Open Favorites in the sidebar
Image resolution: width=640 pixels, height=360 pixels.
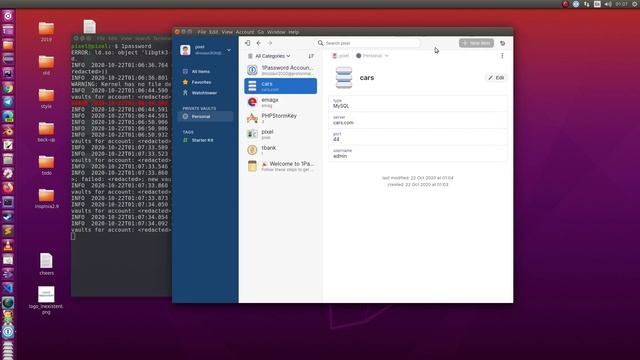(x=201, y=82)
